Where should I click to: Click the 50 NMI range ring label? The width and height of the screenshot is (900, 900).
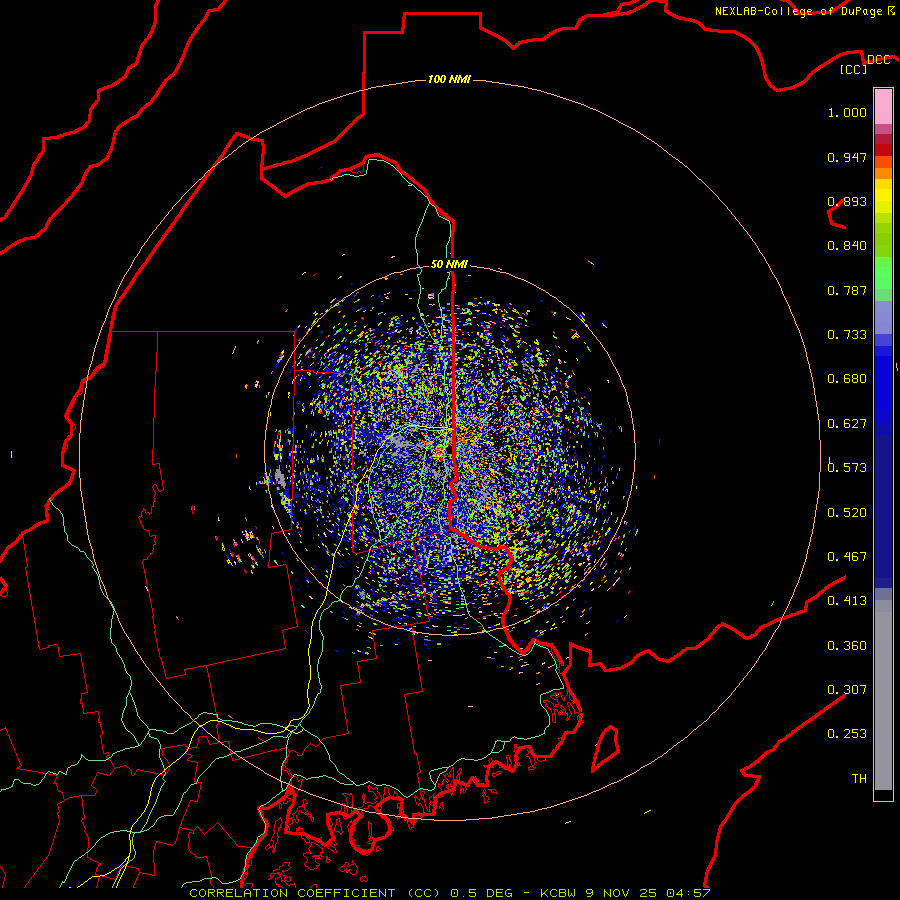click(x=449, y=264)
